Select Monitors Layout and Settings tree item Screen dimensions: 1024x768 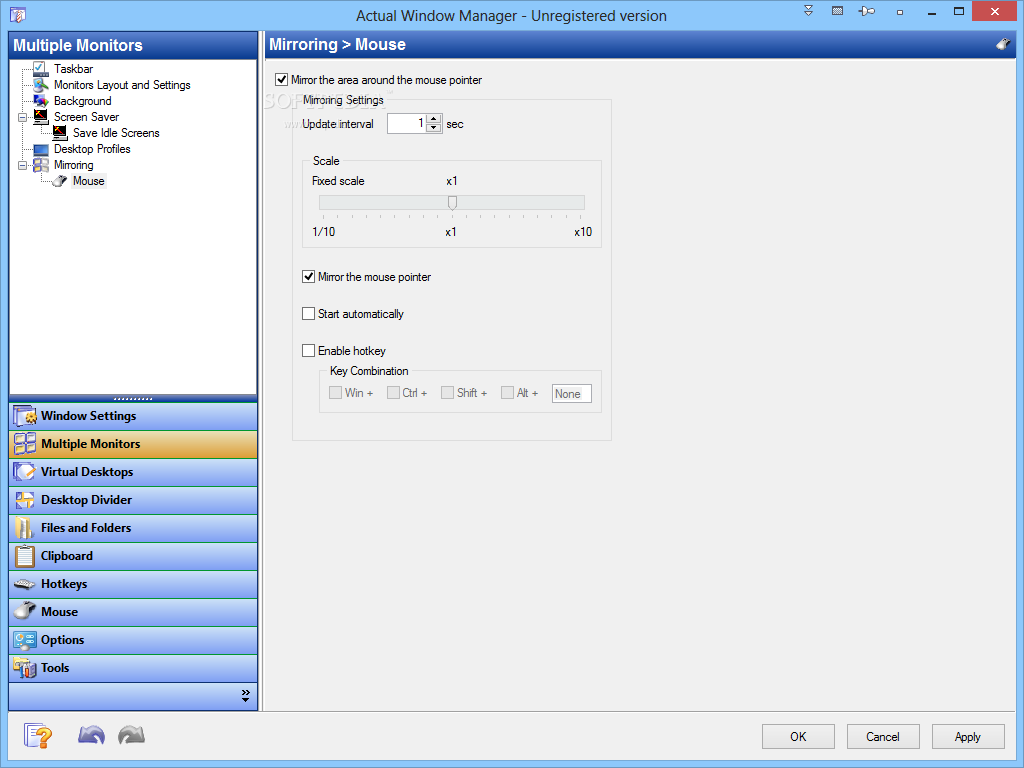click(122, 85)
